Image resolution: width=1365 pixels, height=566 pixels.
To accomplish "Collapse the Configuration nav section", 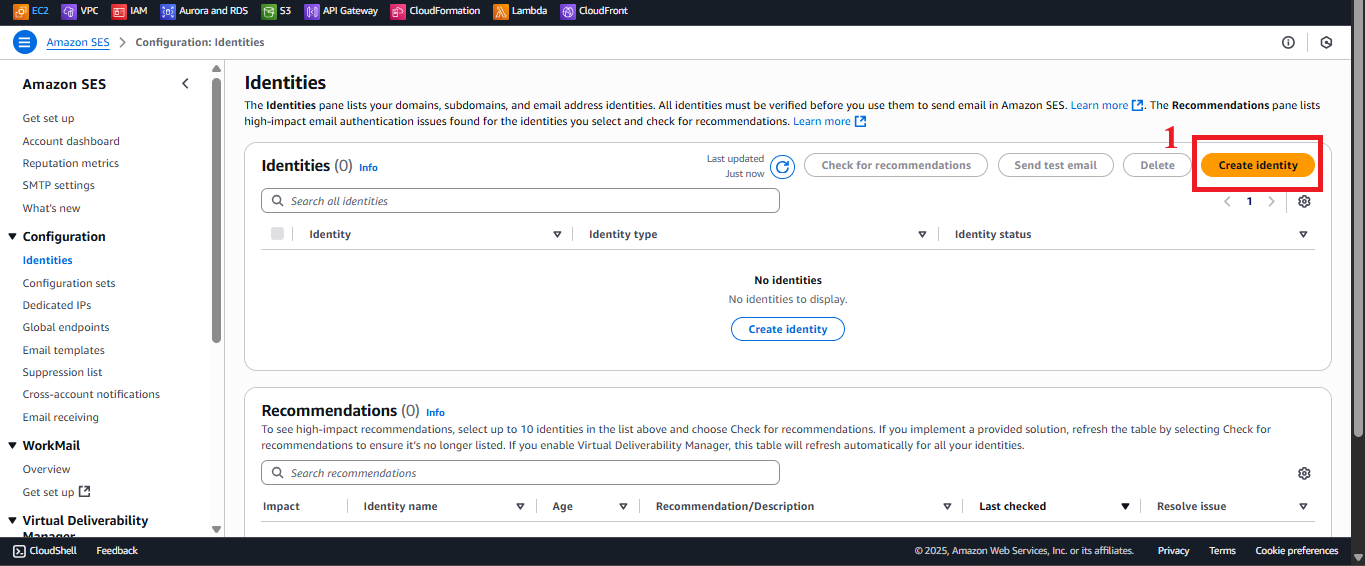I will tap(12, 237).
